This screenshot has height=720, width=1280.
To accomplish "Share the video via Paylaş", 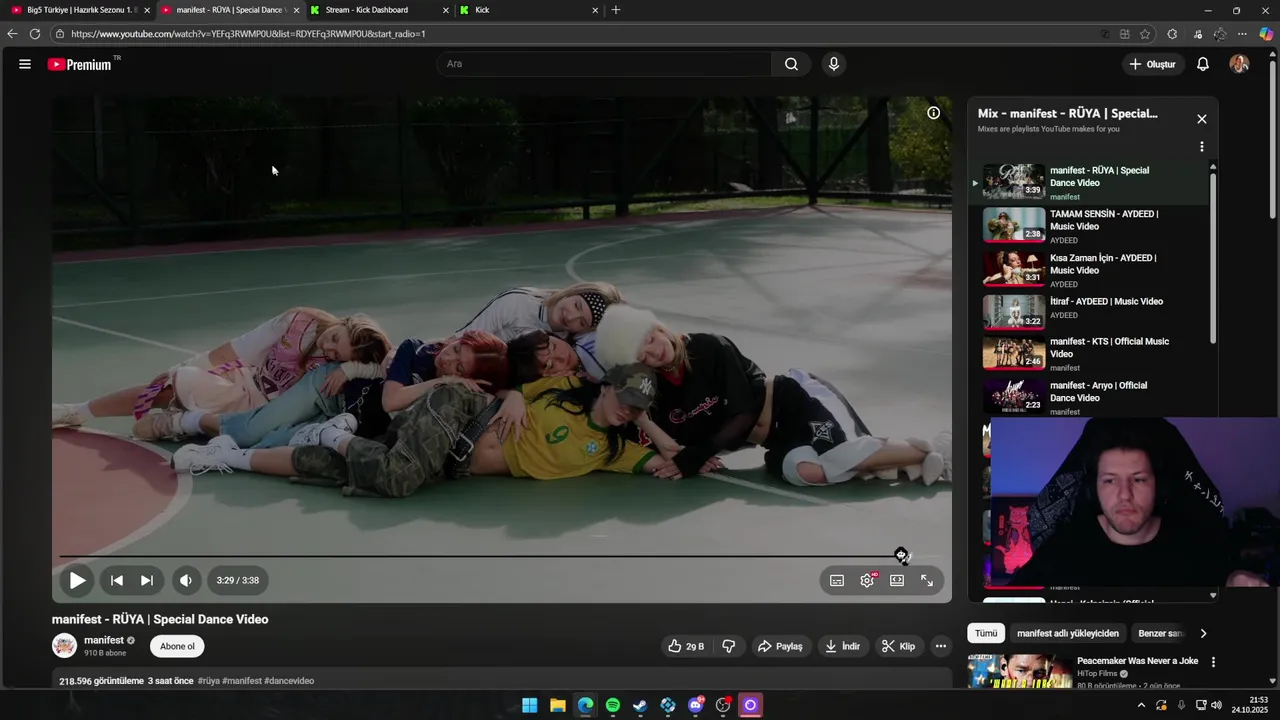I will pyautogui.click(x=780, y=646).
